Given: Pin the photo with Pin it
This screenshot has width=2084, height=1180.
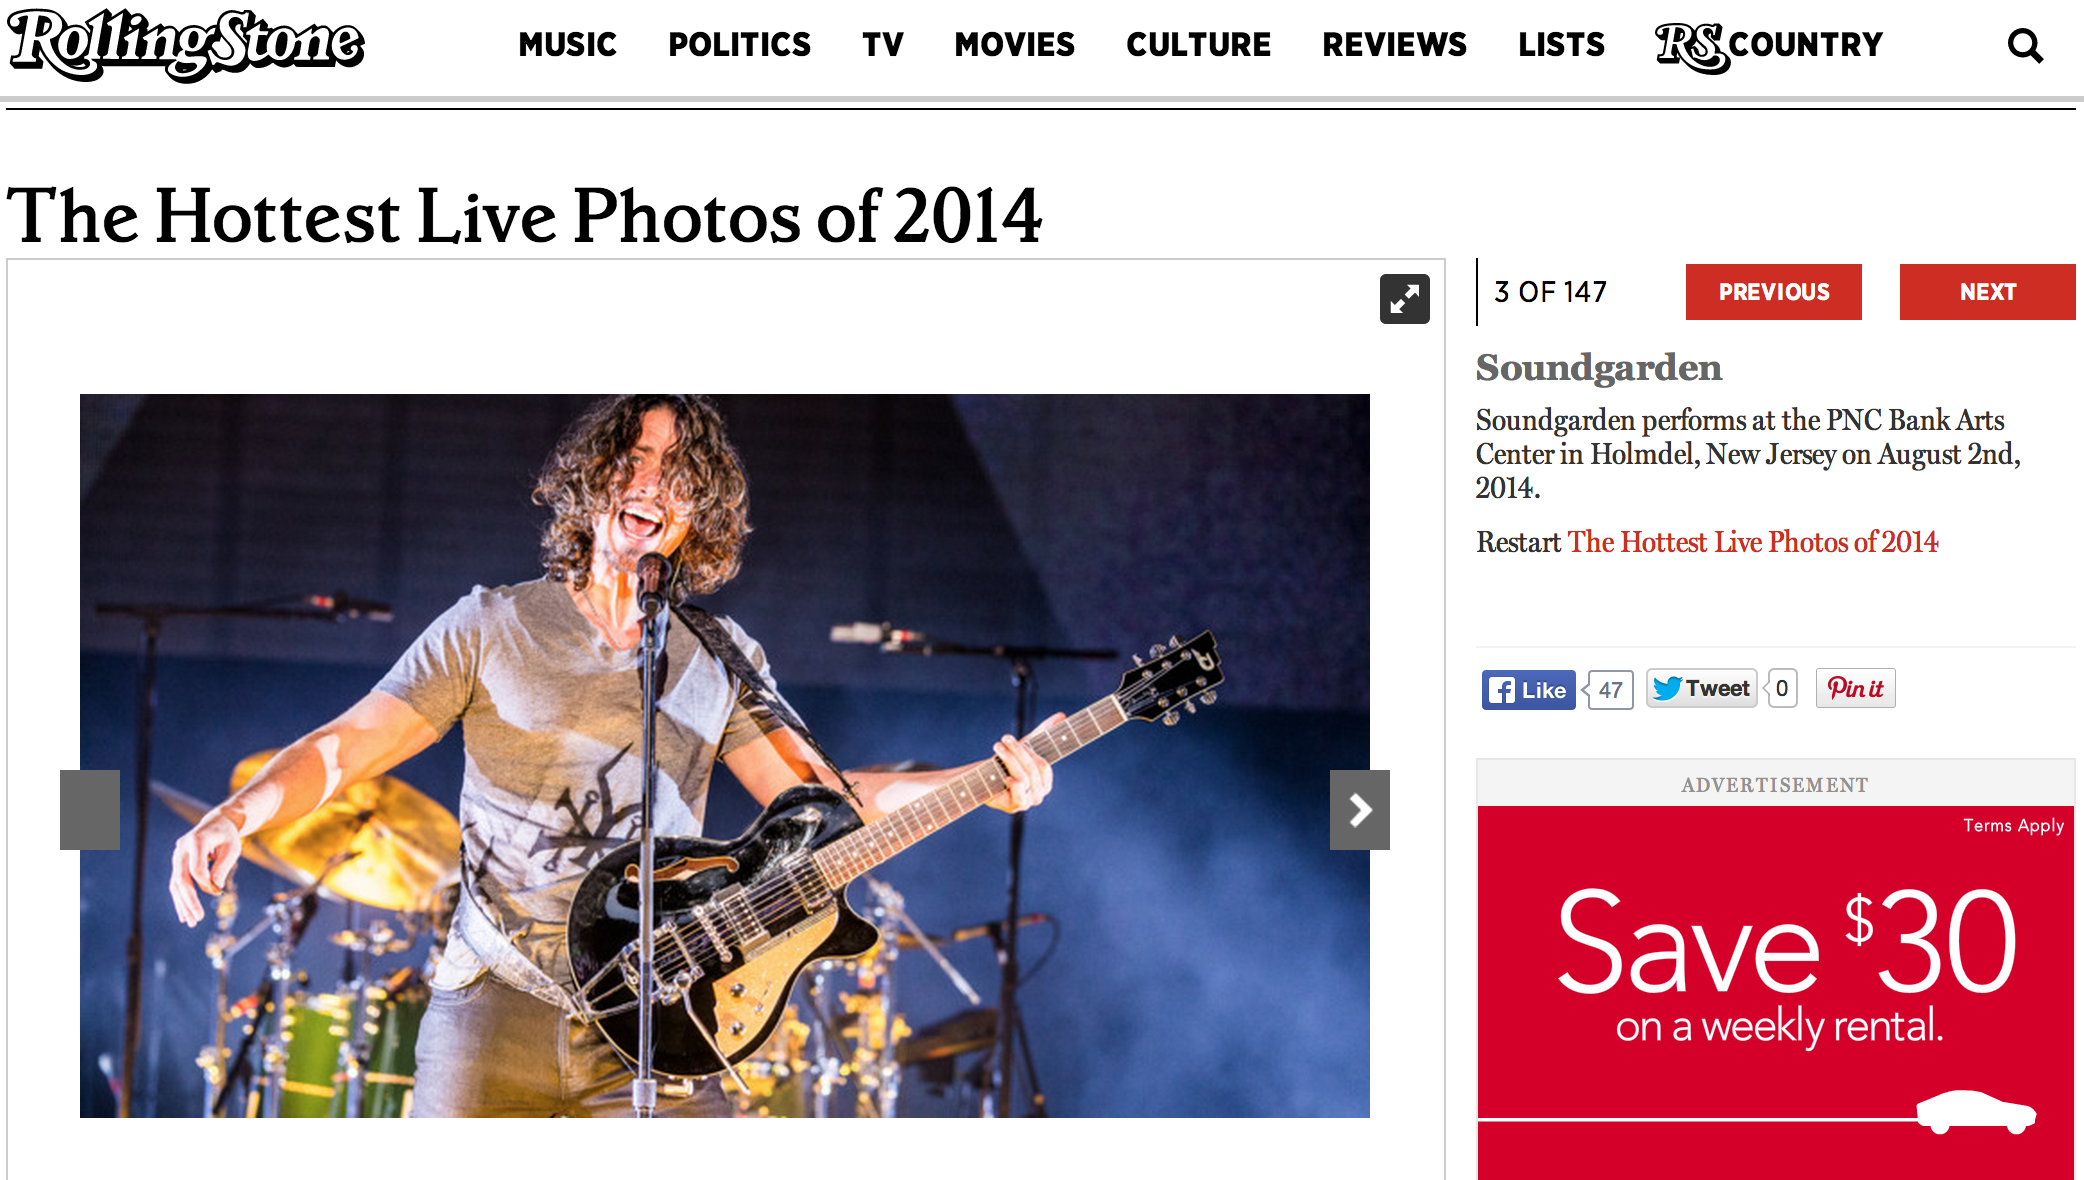Looking at the screenshot, I should click(1855, 688).
